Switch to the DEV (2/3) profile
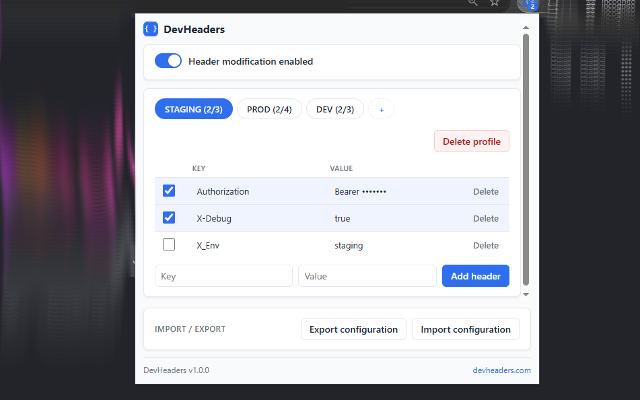 [335, 109]
